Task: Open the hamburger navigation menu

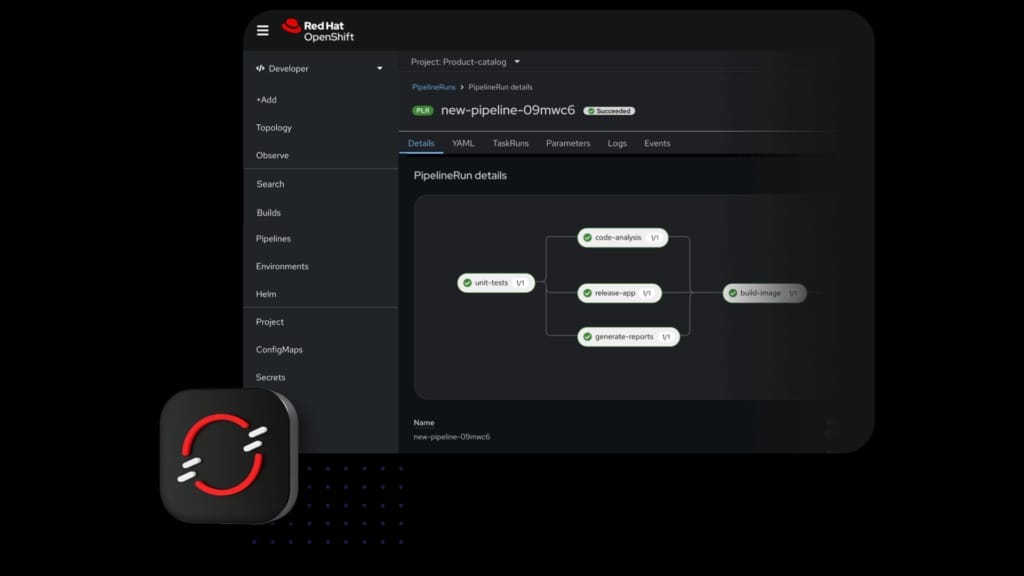Action: (x=263, y=30)
